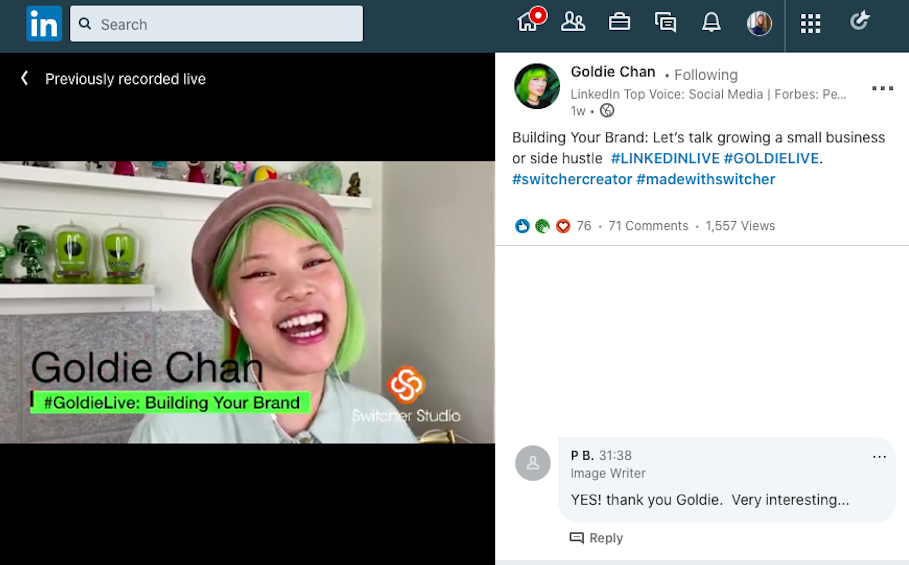Click the magnifier icon in search box
909x565 pixels.
click(x=85, y=24)
